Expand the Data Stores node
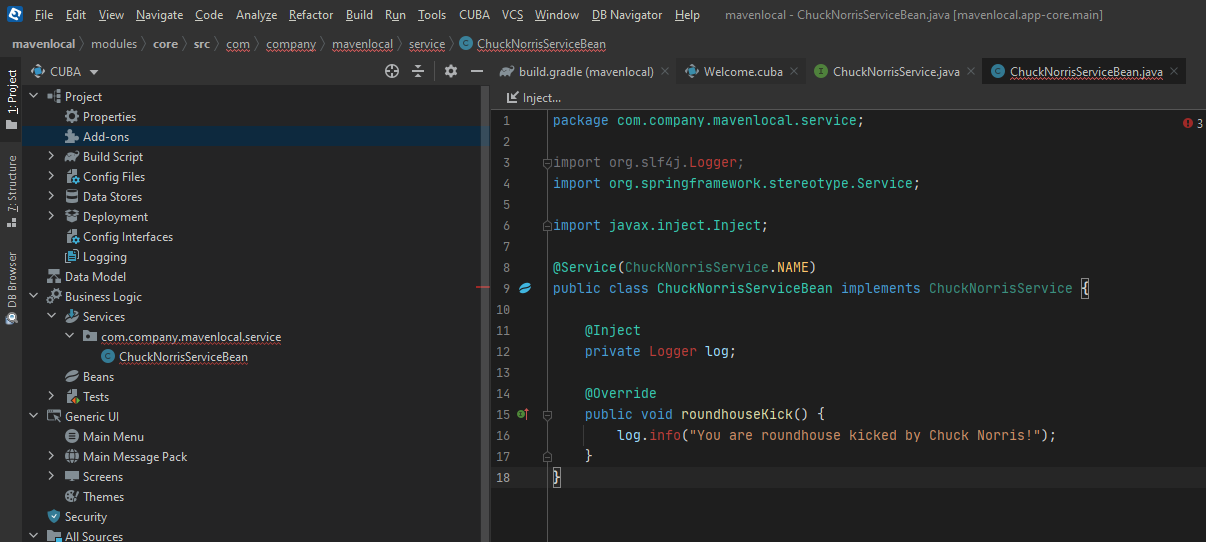Viewport: 1206px width, 542px height. (x=52, y=197)
